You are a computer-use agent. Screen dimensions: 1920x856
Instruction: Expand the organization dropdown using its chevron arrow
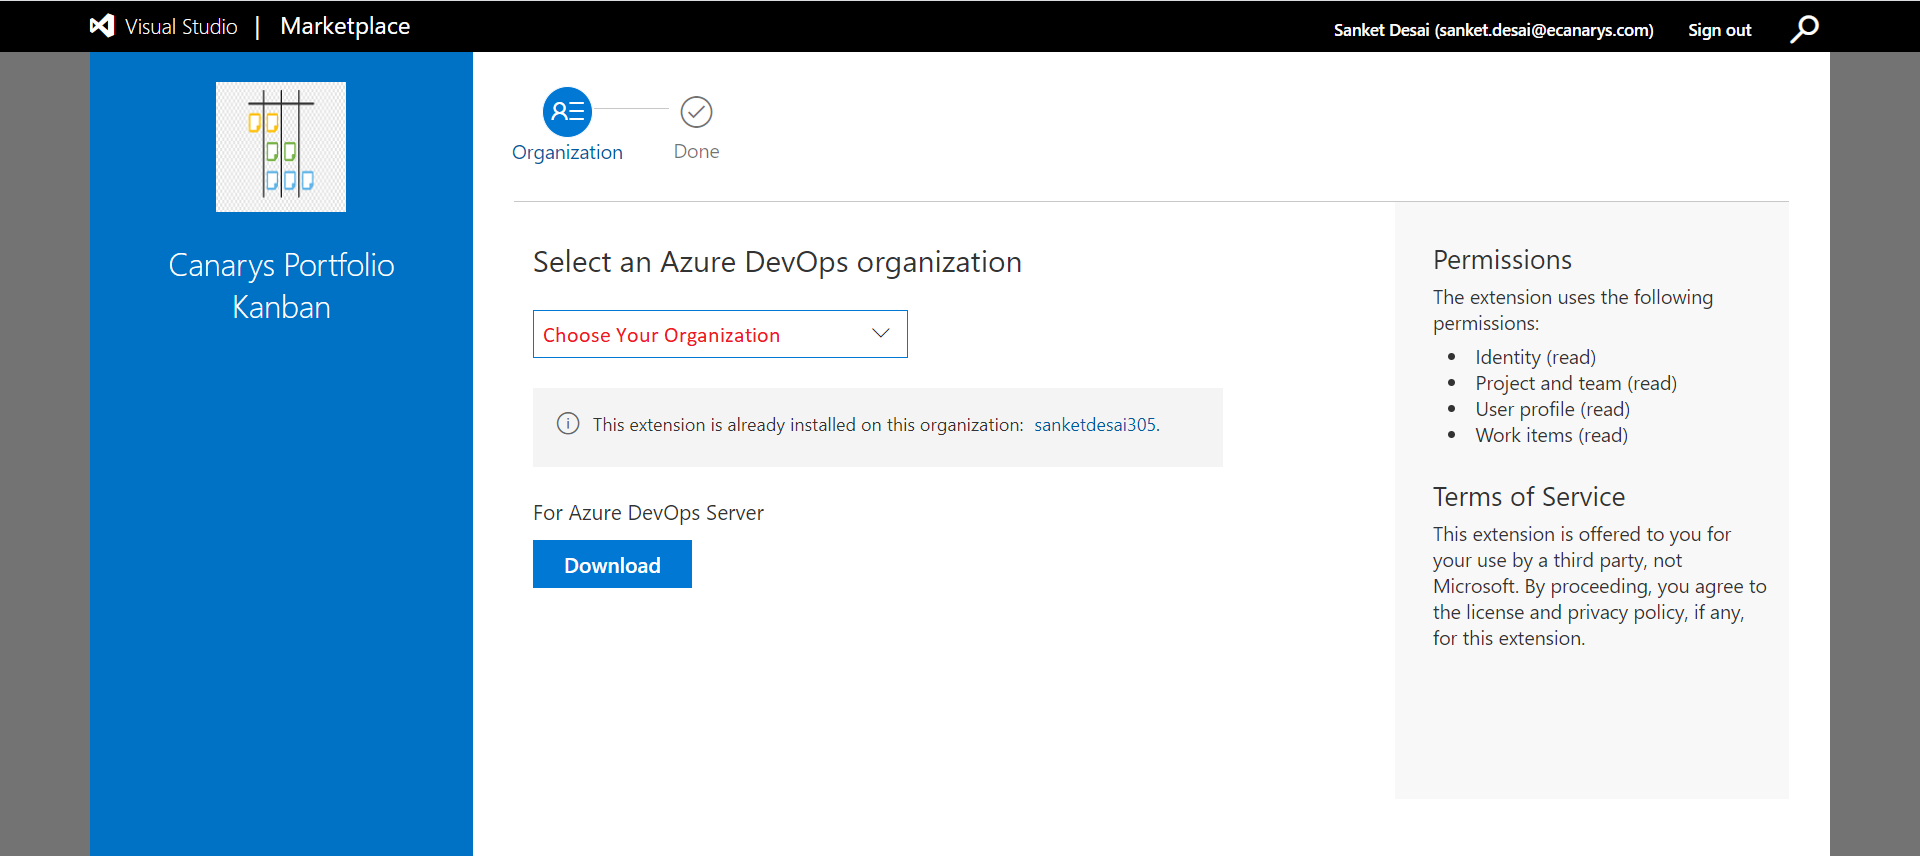pos(880,334)
